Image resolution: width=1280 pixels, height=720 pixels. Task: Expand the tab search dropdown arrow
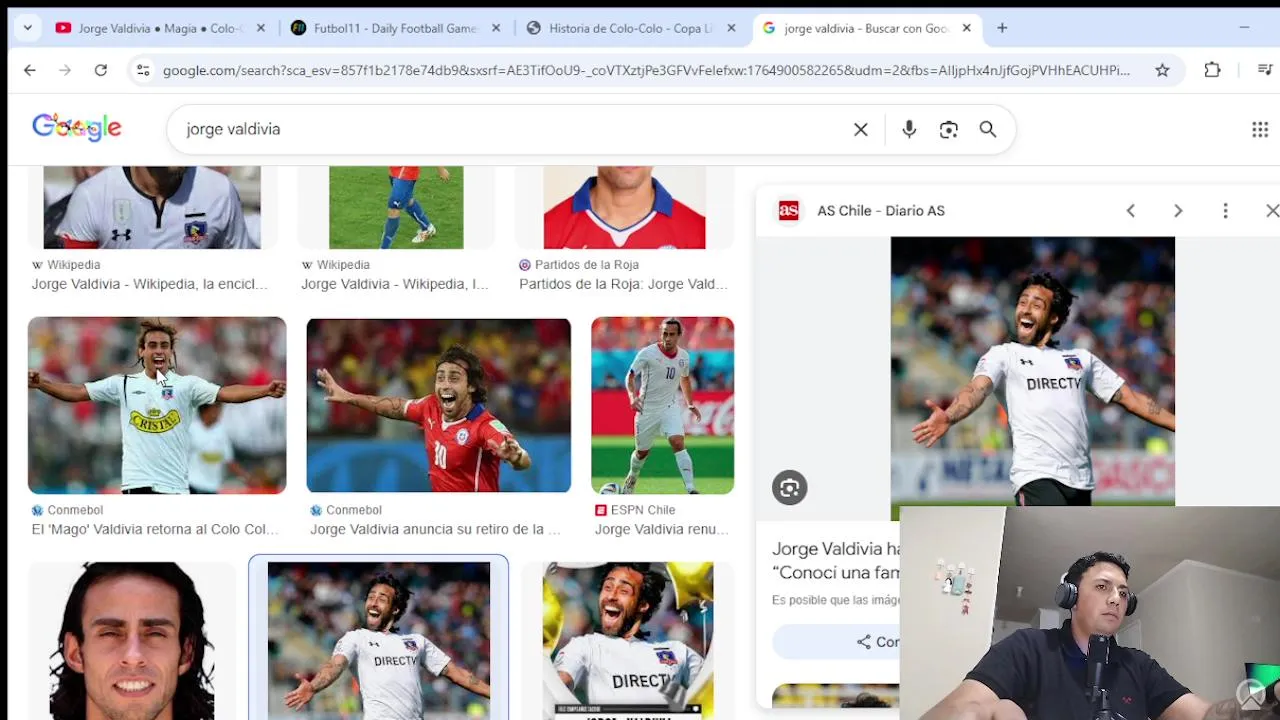point(27,28)
